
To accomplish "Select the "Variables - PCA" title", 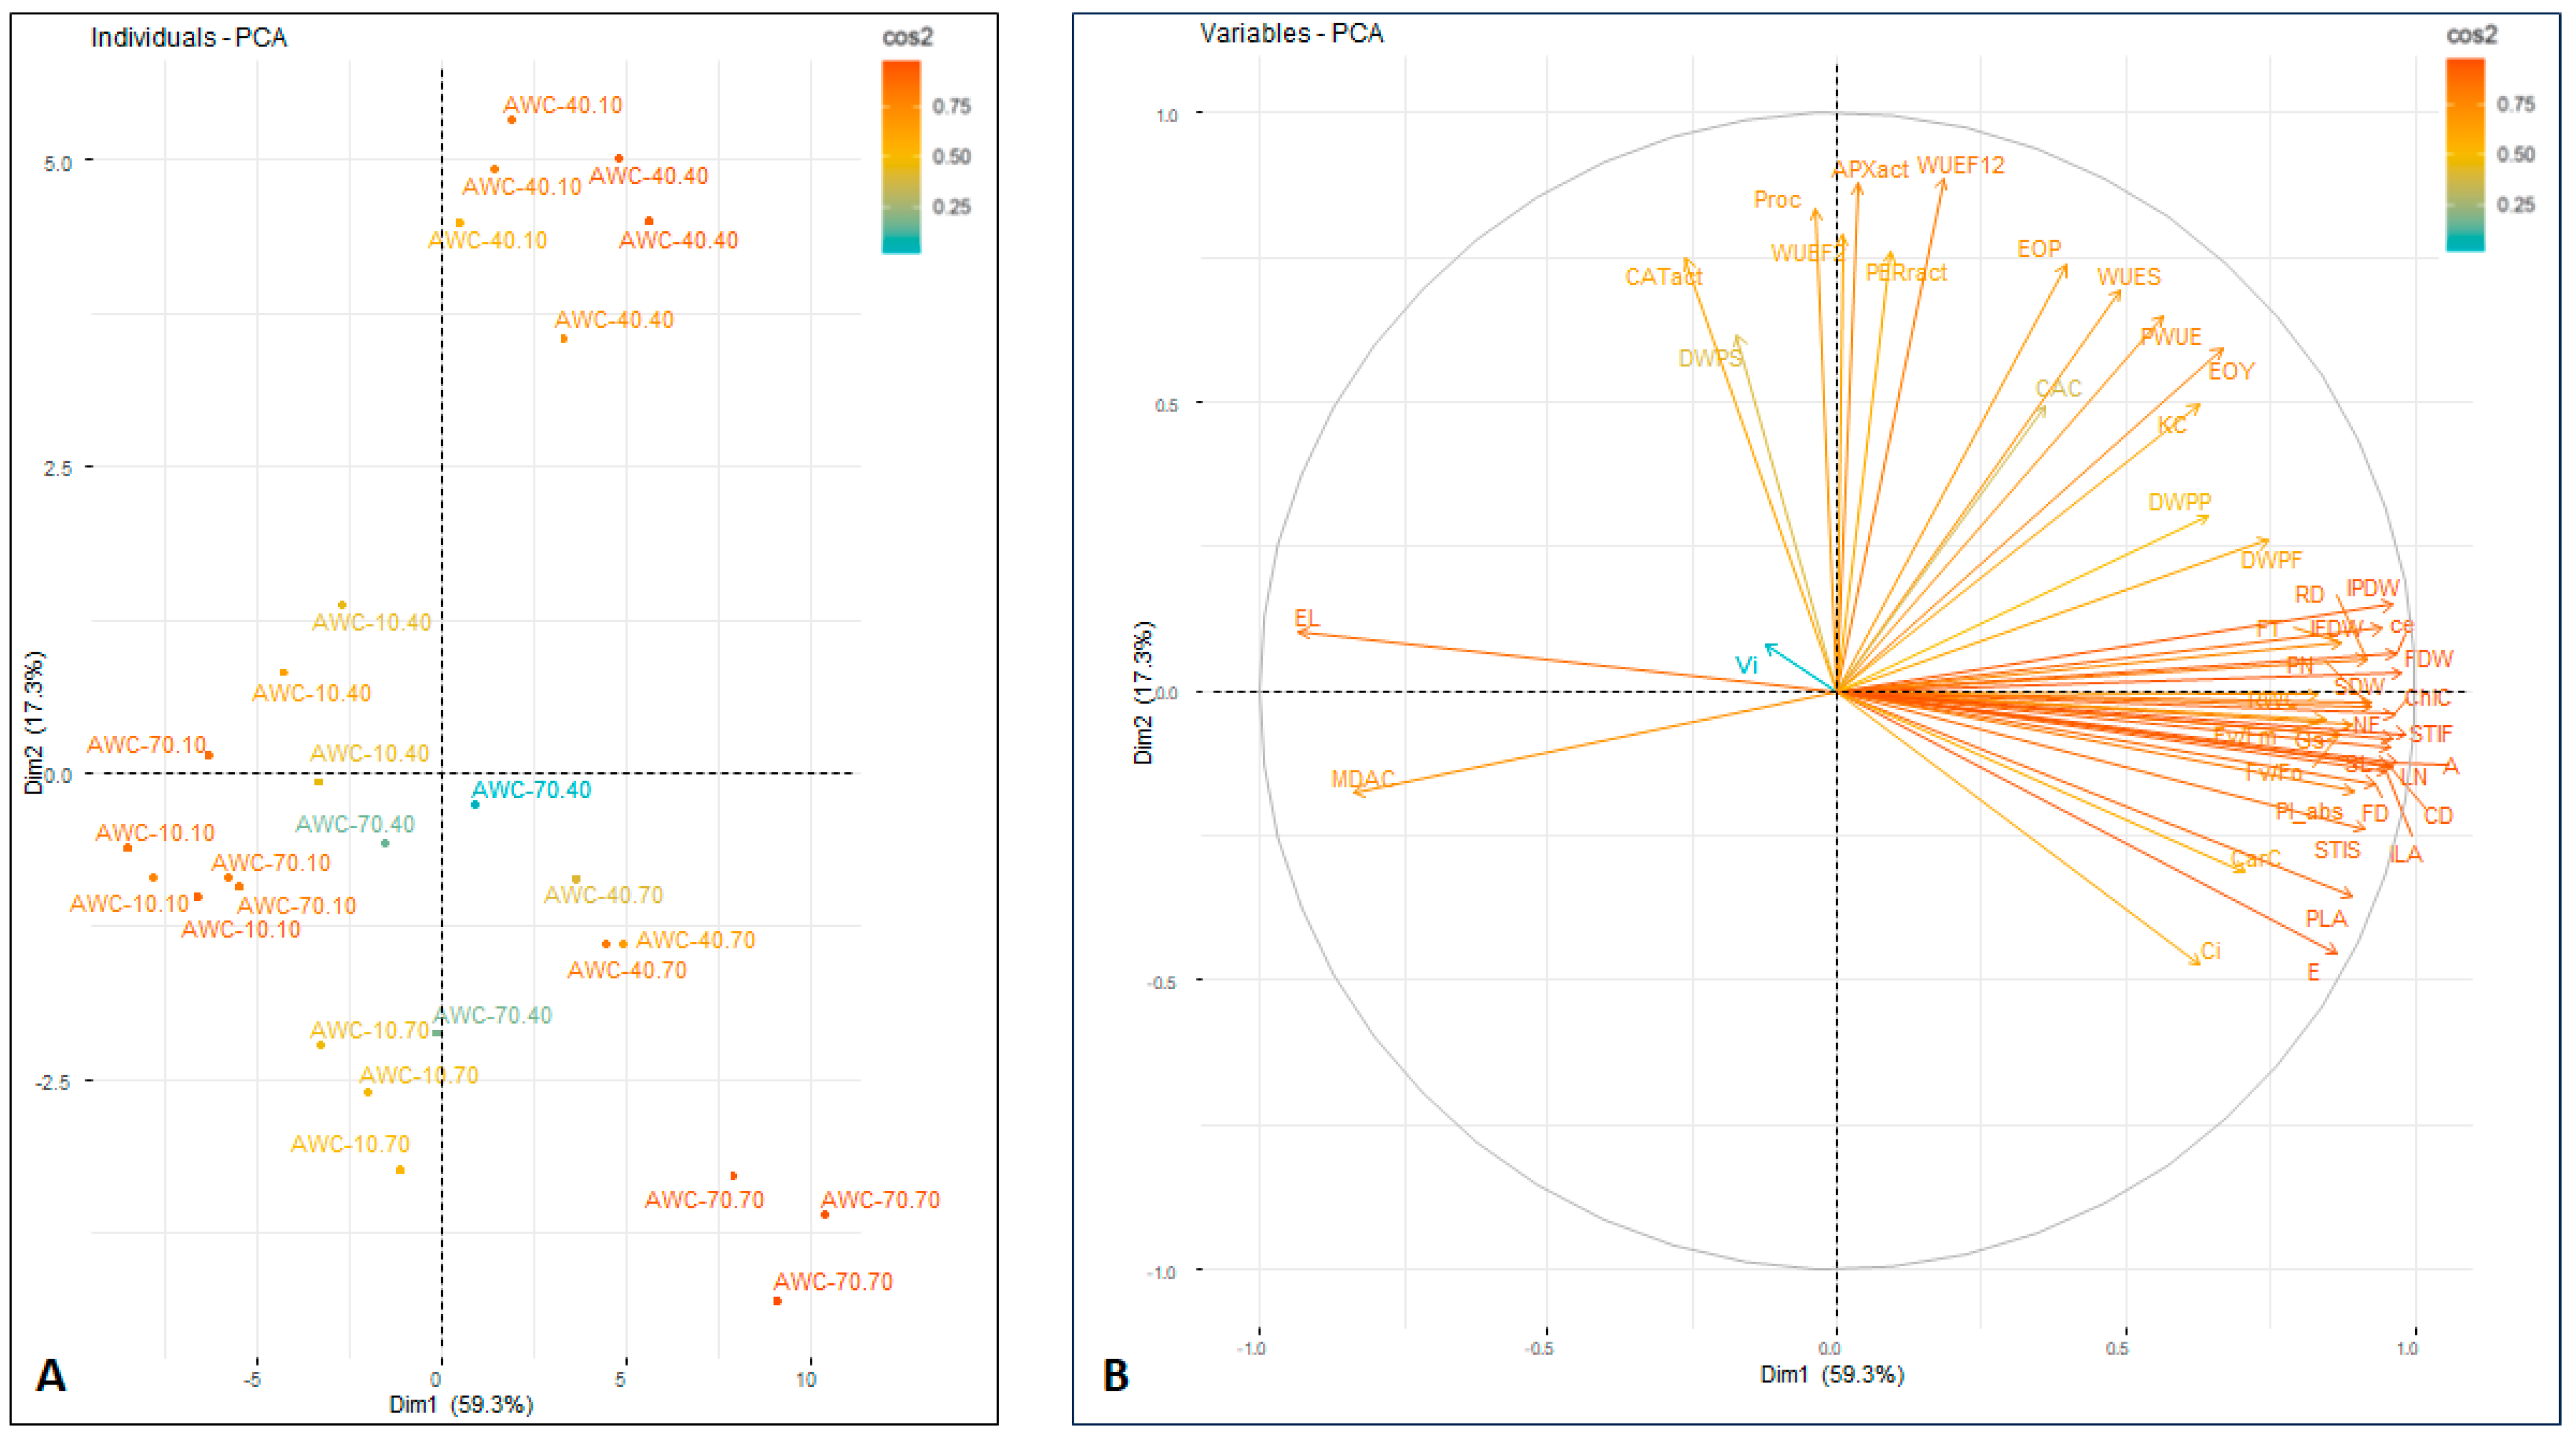I will 1291,34.
